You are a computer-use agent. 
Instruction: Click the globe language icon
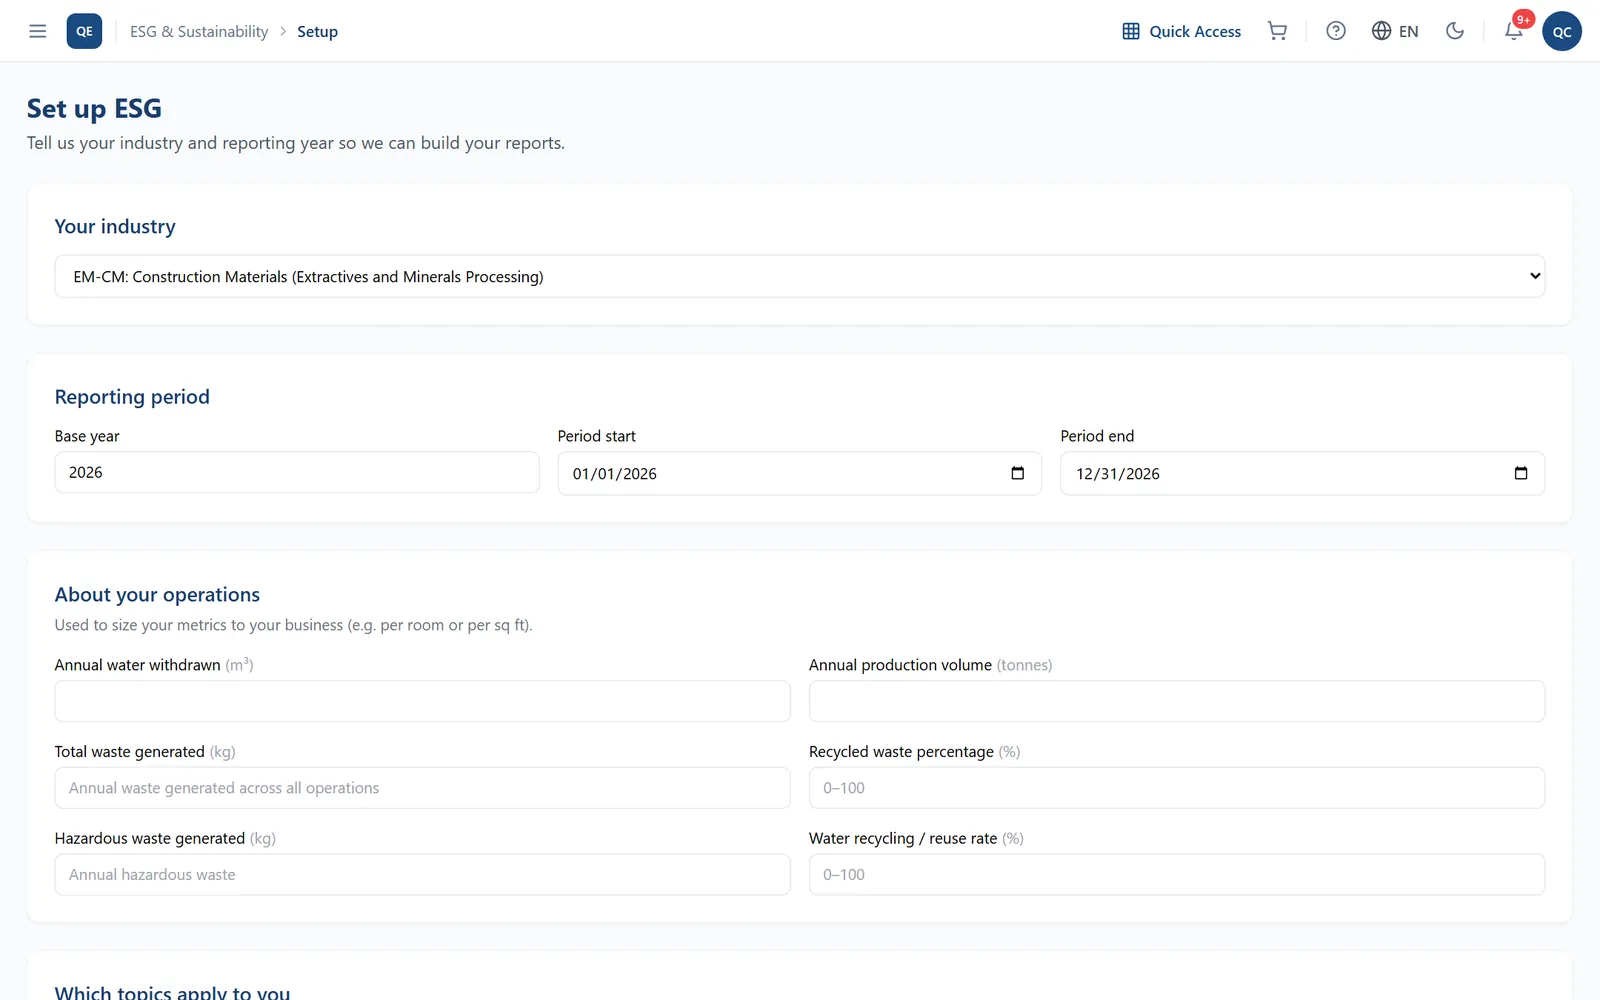[1381, 31]
